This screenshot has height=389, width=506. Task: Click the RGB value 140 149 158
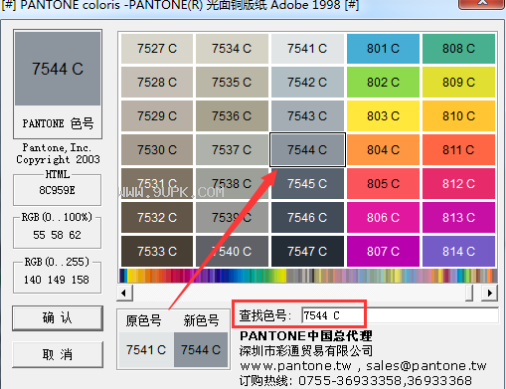pos(57,280)
